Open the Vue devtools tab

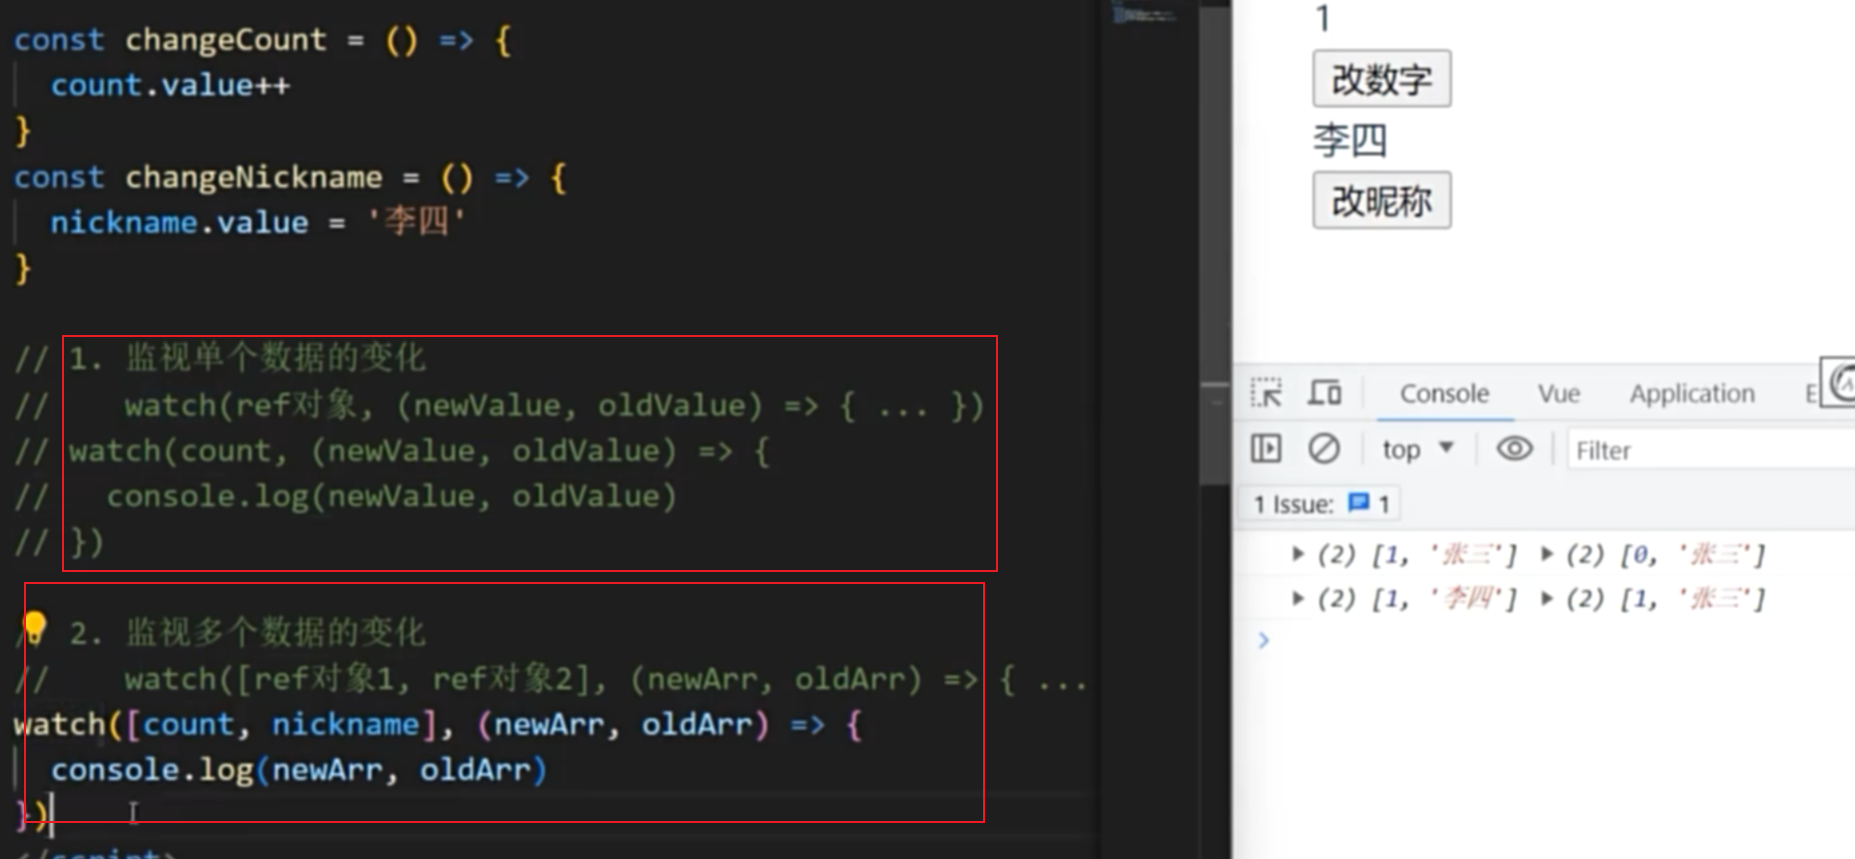point(1559,394)
